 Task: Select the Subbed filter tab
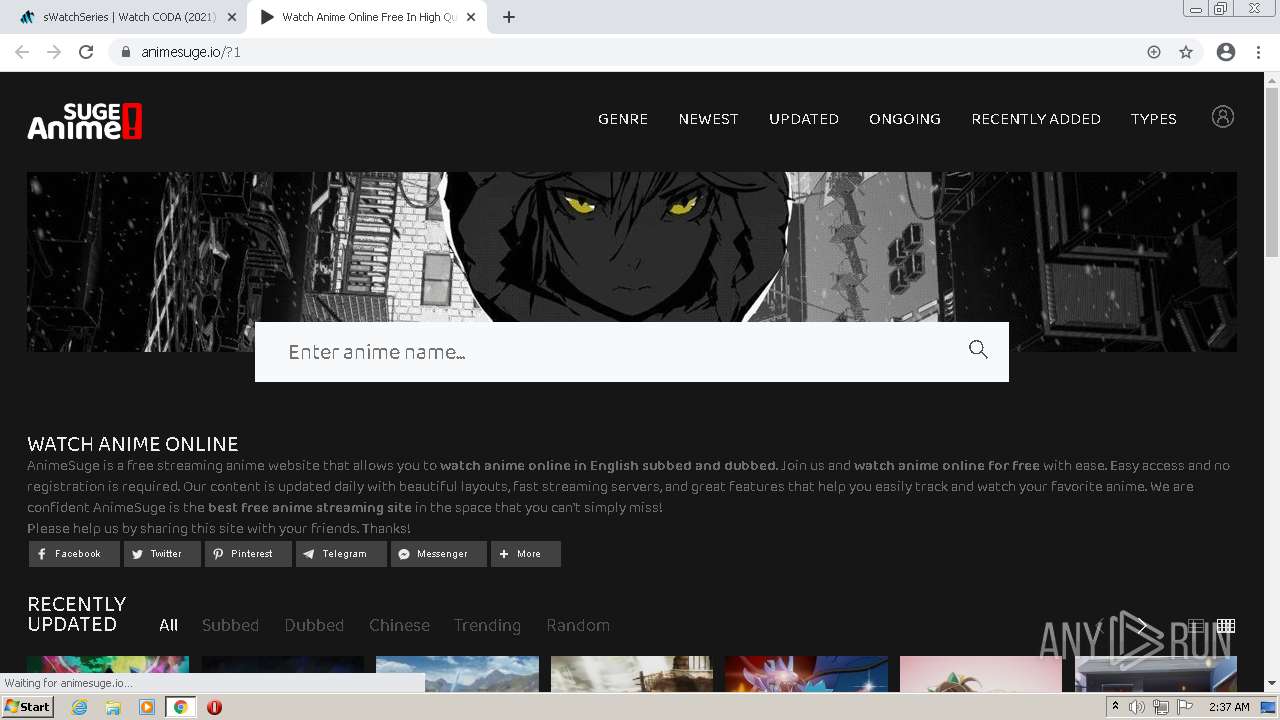[x=230, y=625]
